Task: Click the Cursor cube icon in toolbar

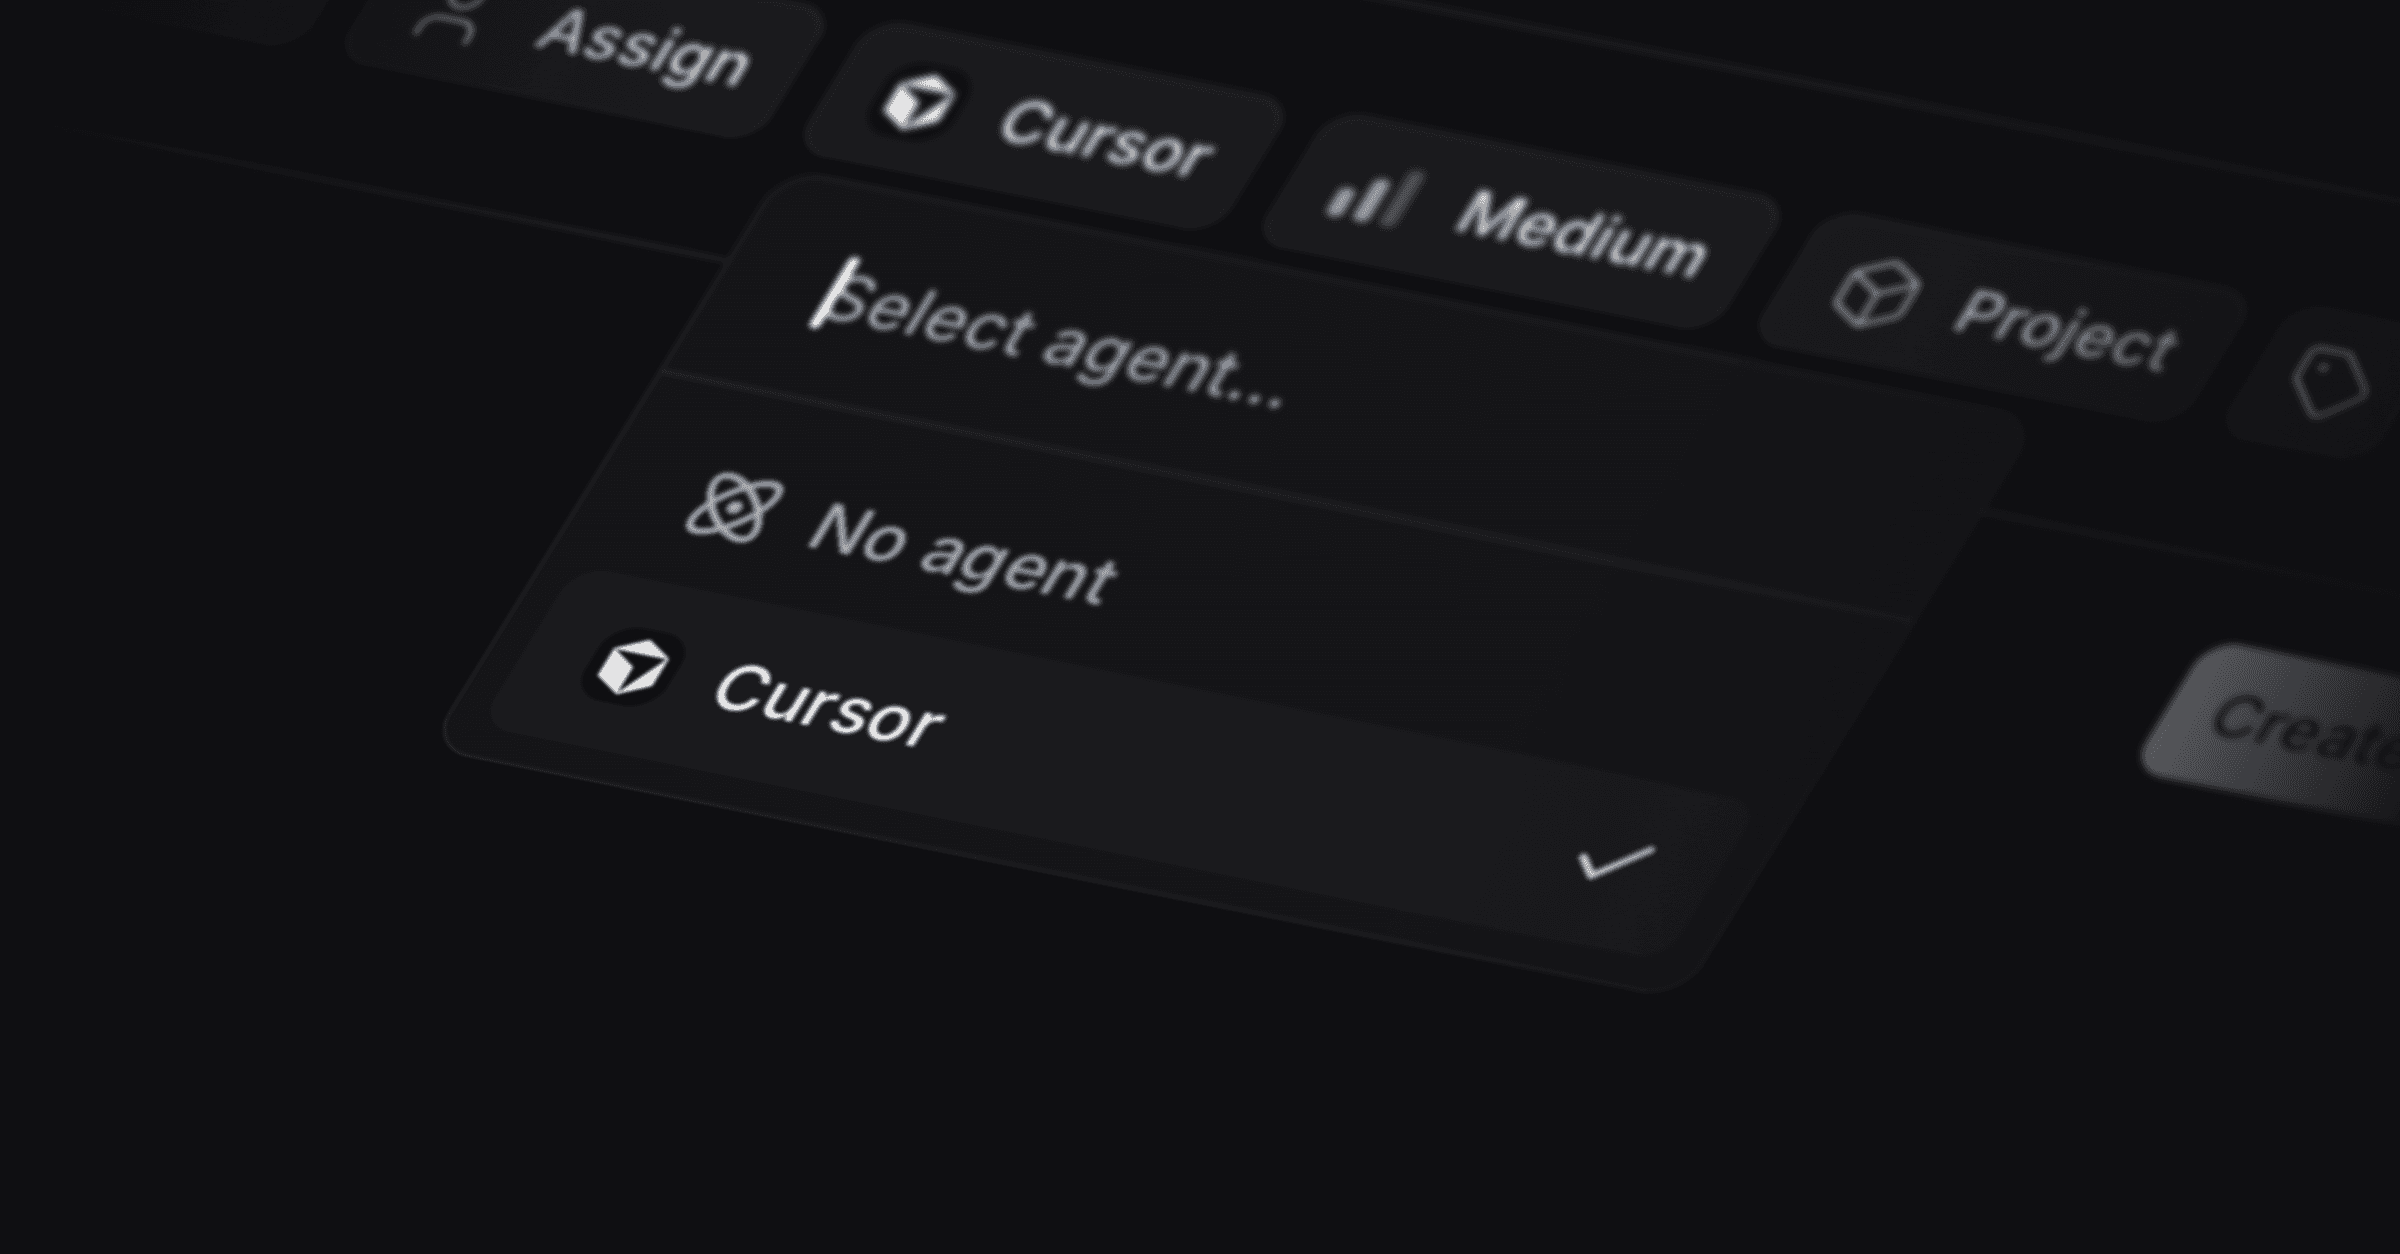Action: click(918, 104)
